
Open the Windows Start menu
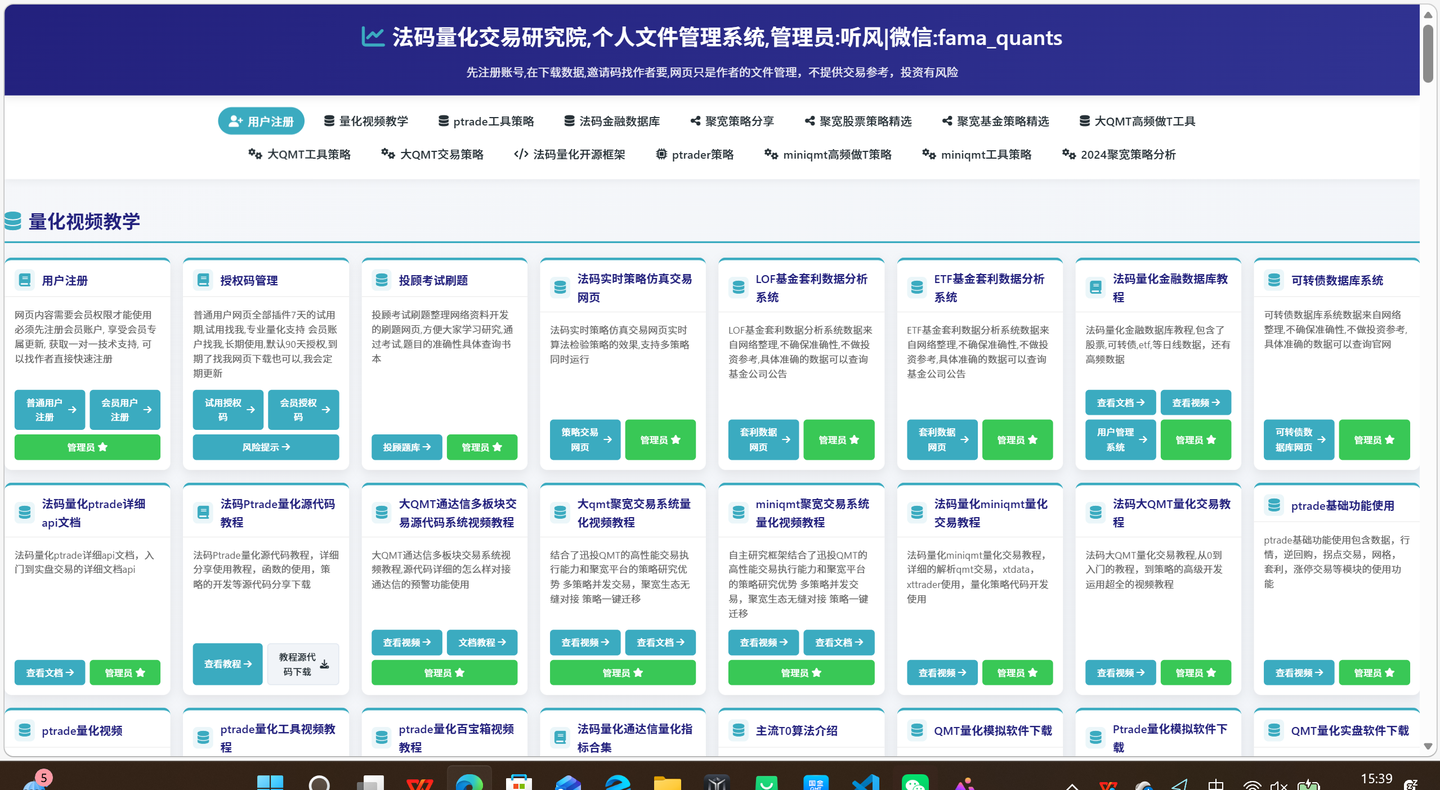pyautogui.click(x=270, y=785)
